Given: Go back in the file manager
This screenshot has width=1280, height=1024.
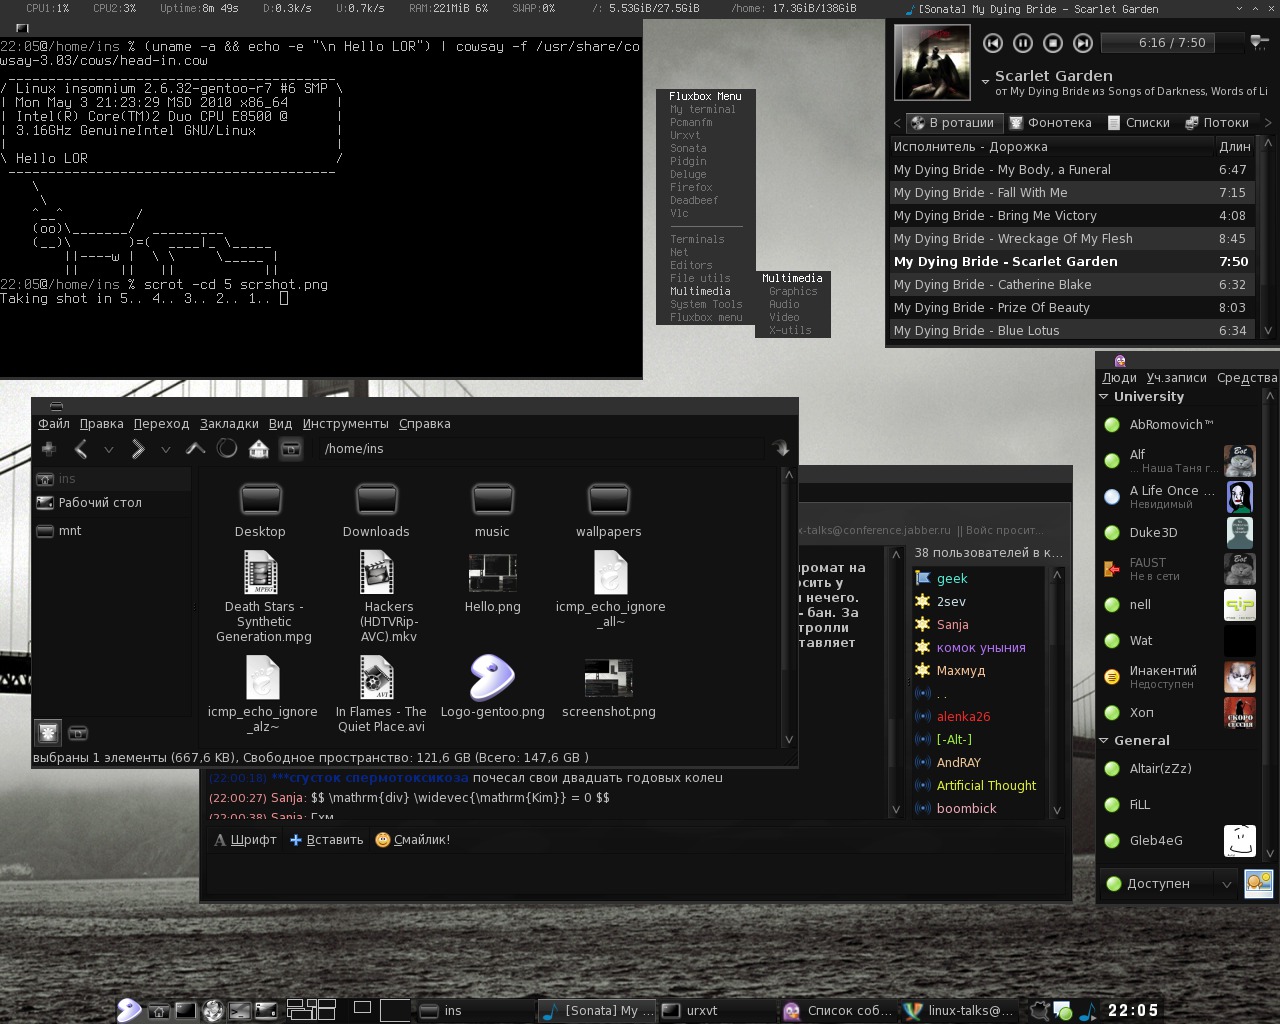Looking at the screenshot, I should 81,449.
